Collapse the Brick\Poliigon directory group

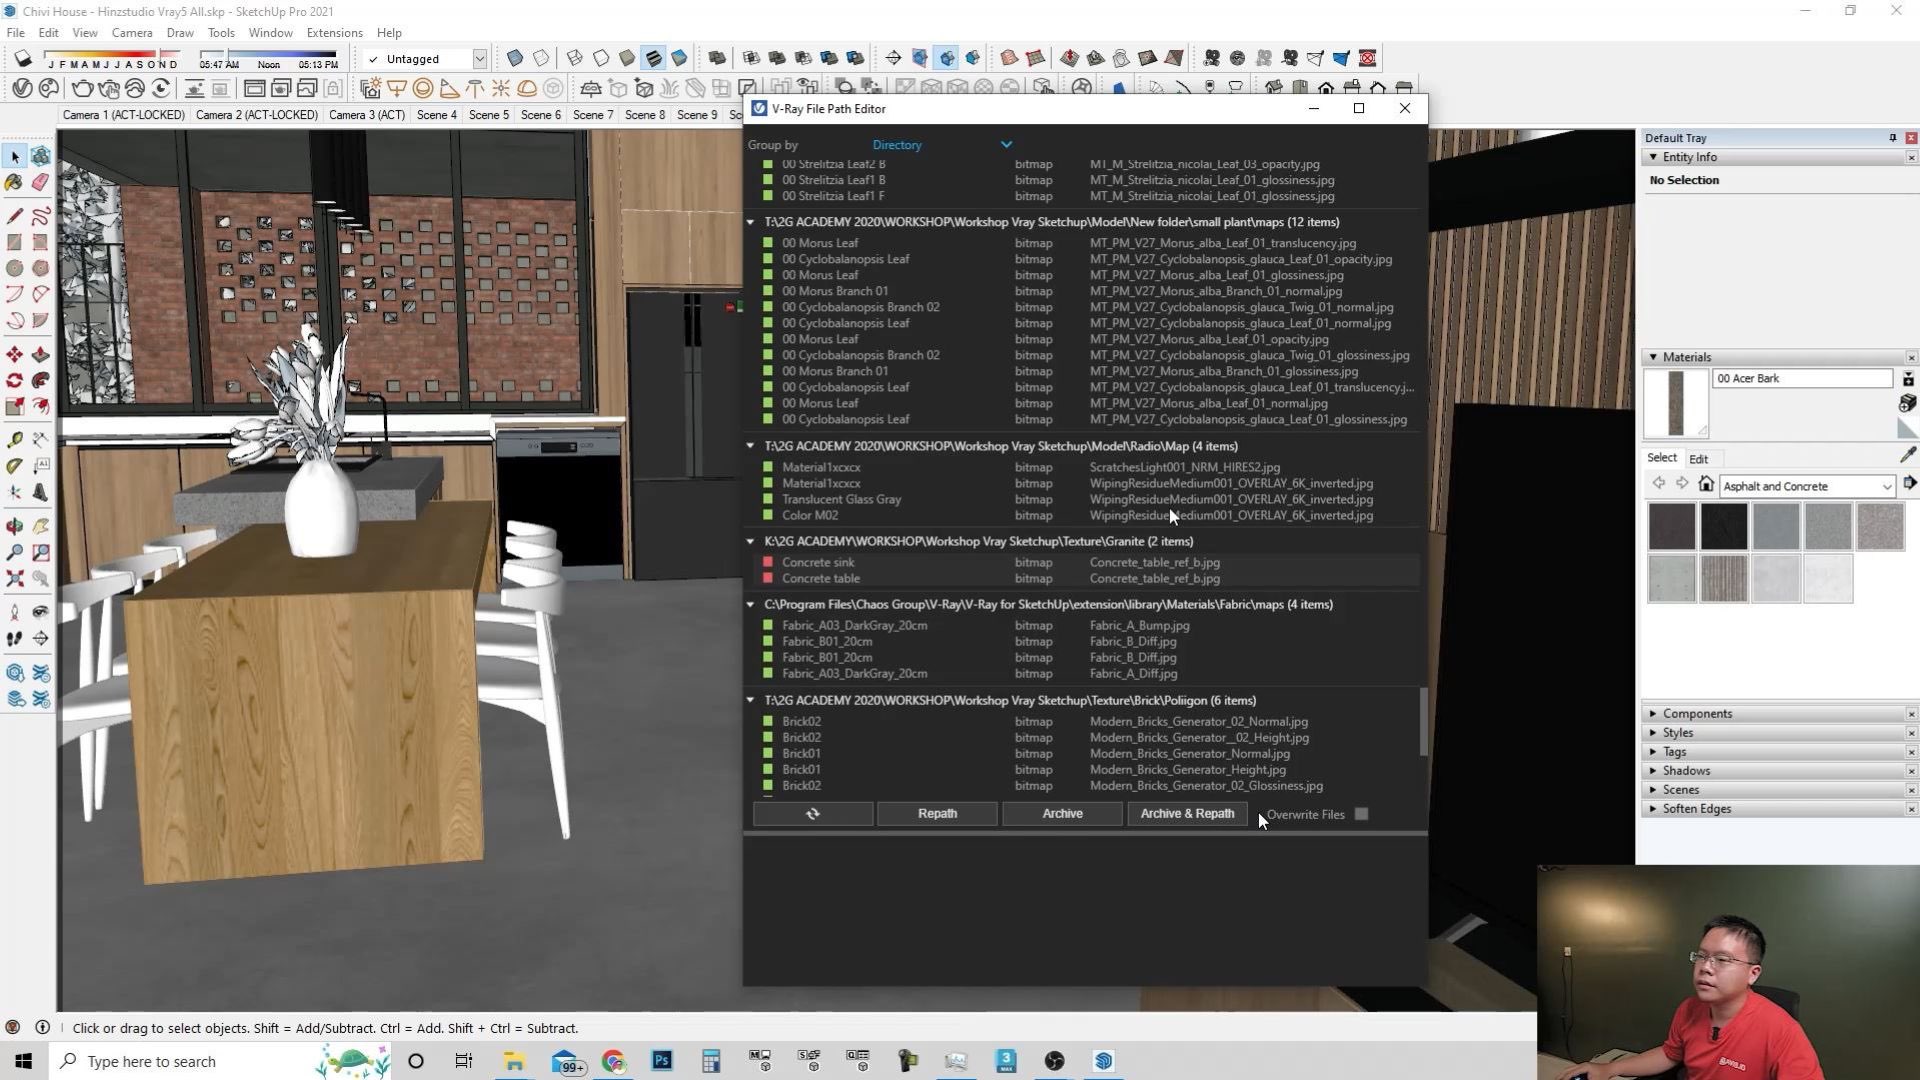750,700
